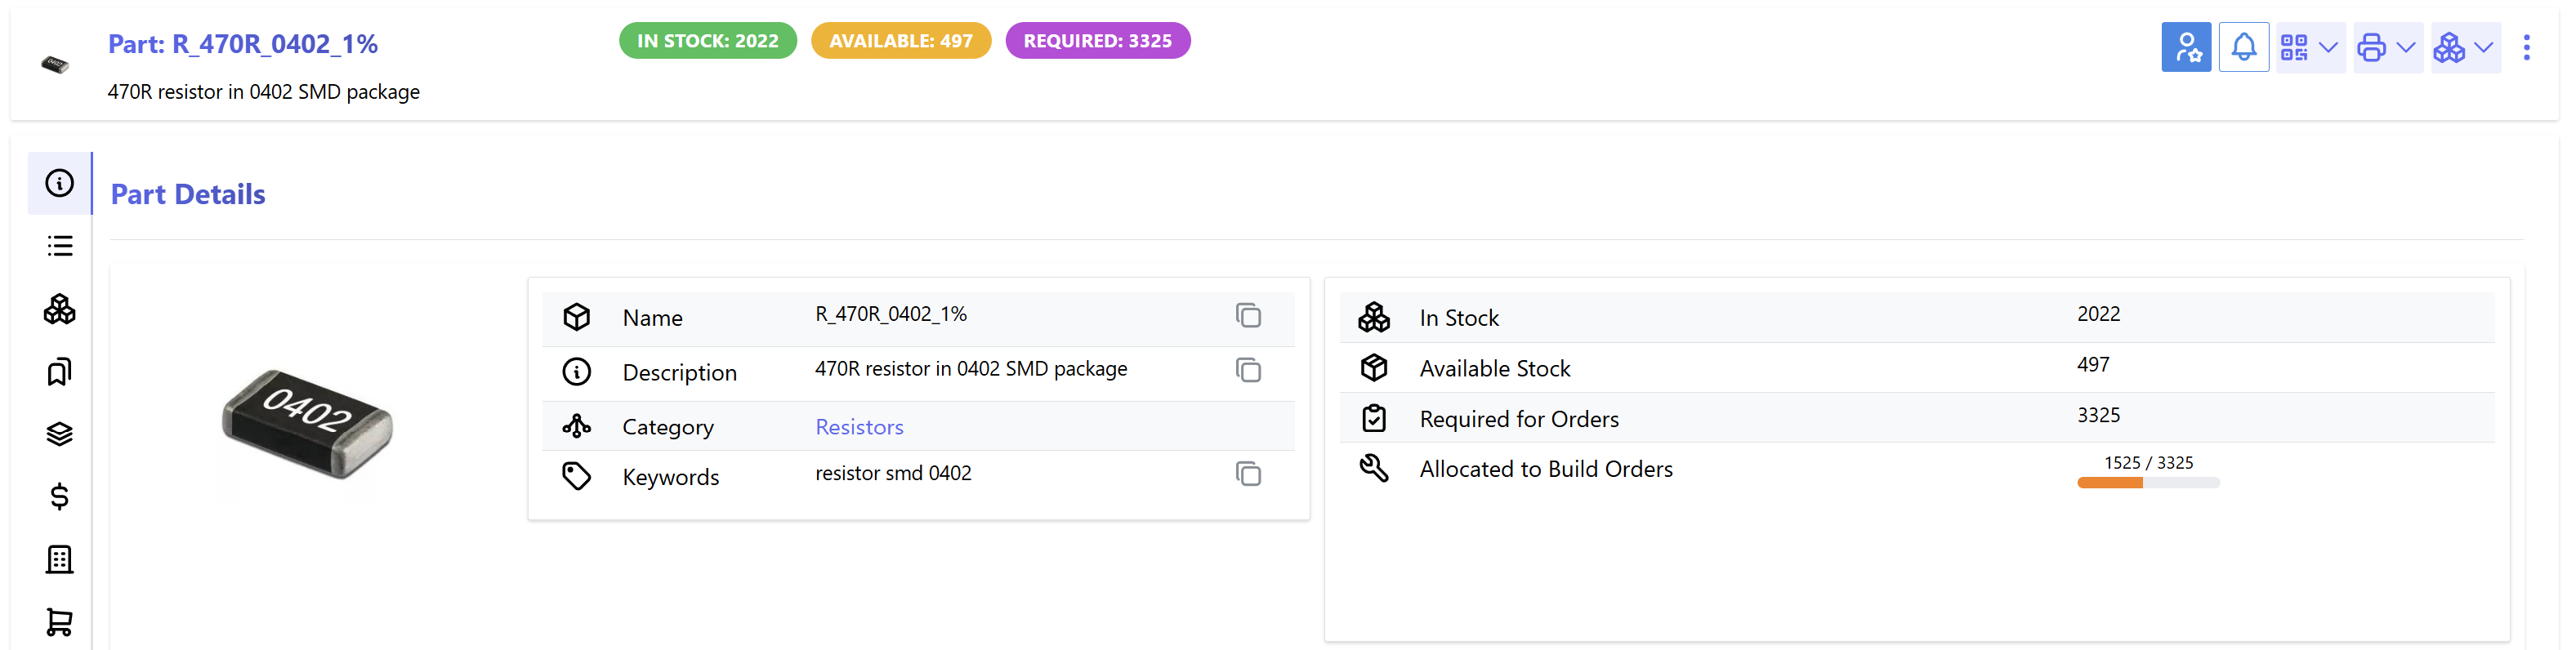Open the parameters list sidebar icon
The image size is (2576, 650).
(60, 246)
